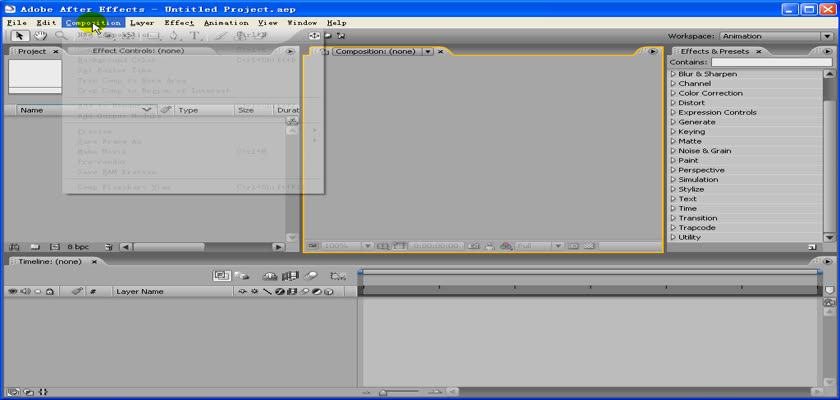Viewport: 840px width, 400px height.
Task: Open the resolution Full dropdown
Action: point(558,246)
